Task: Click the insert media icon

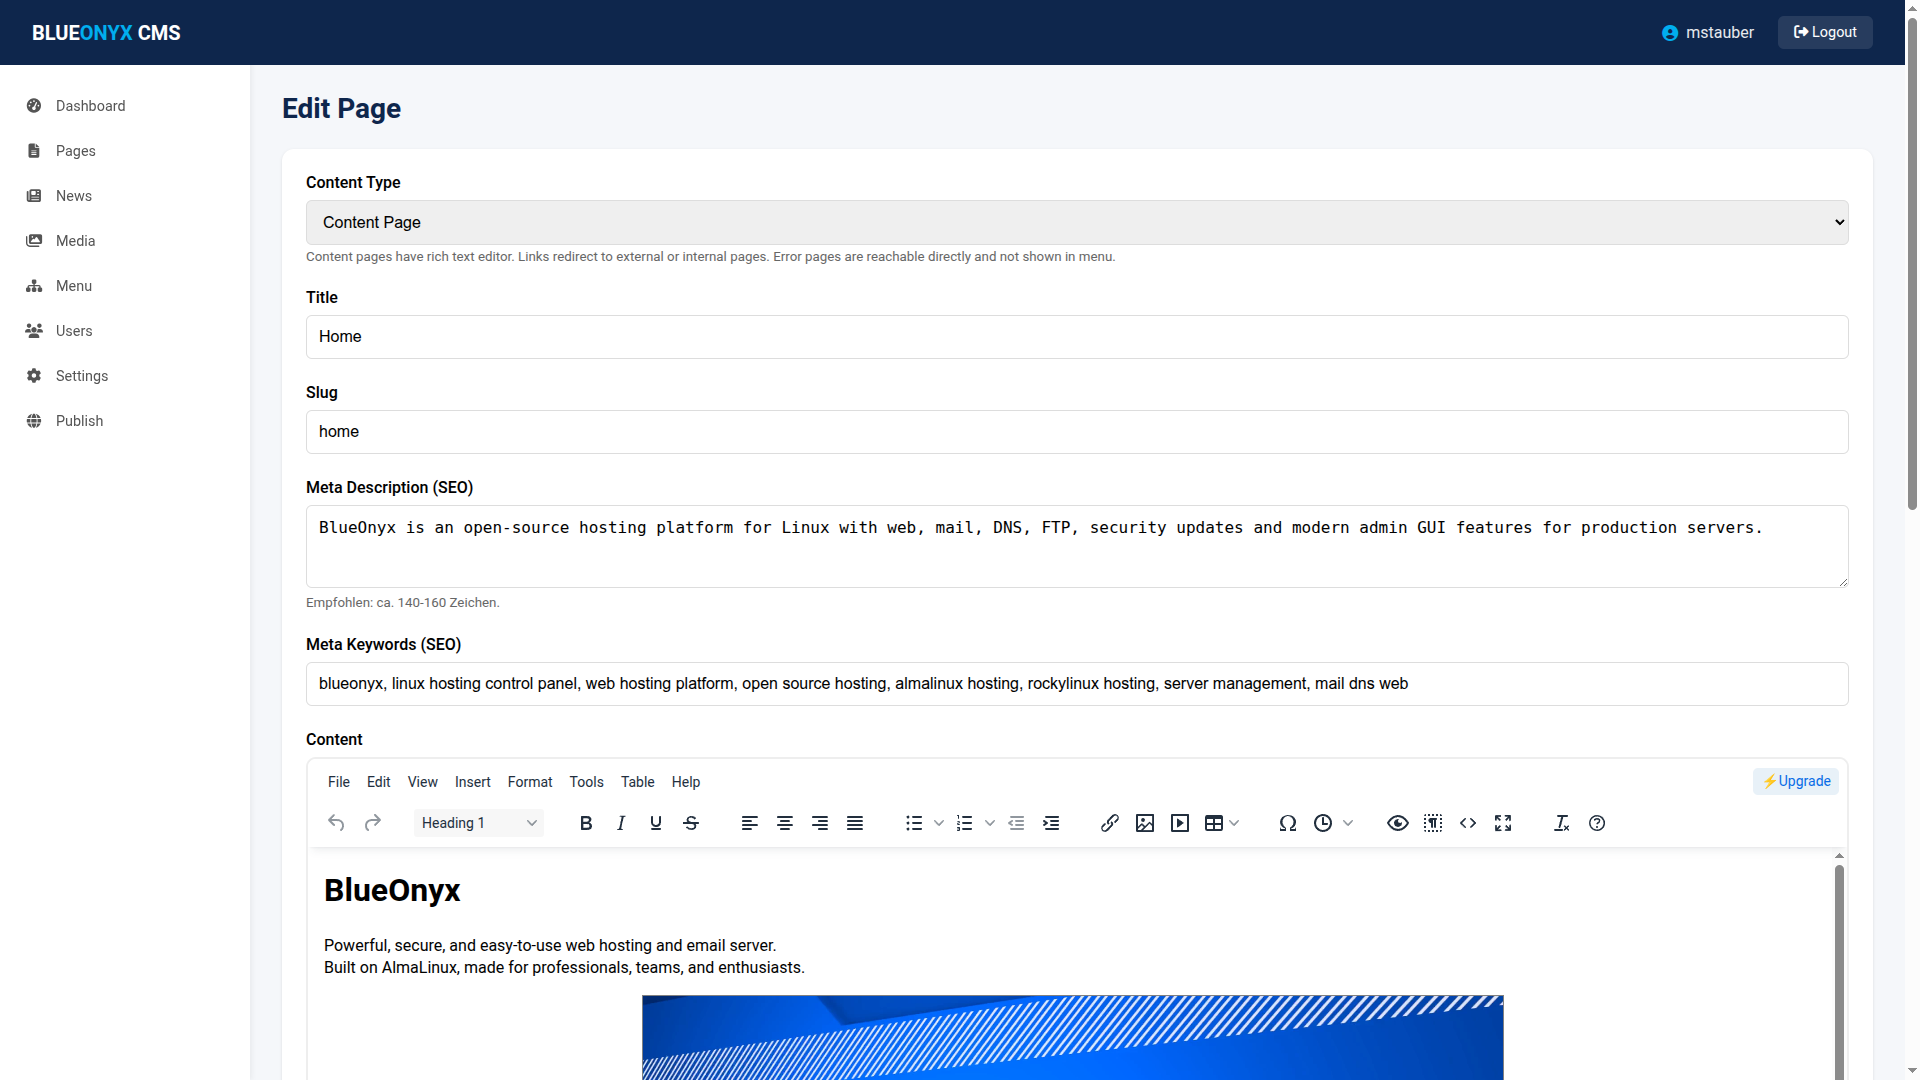Action: point(1180,823)
